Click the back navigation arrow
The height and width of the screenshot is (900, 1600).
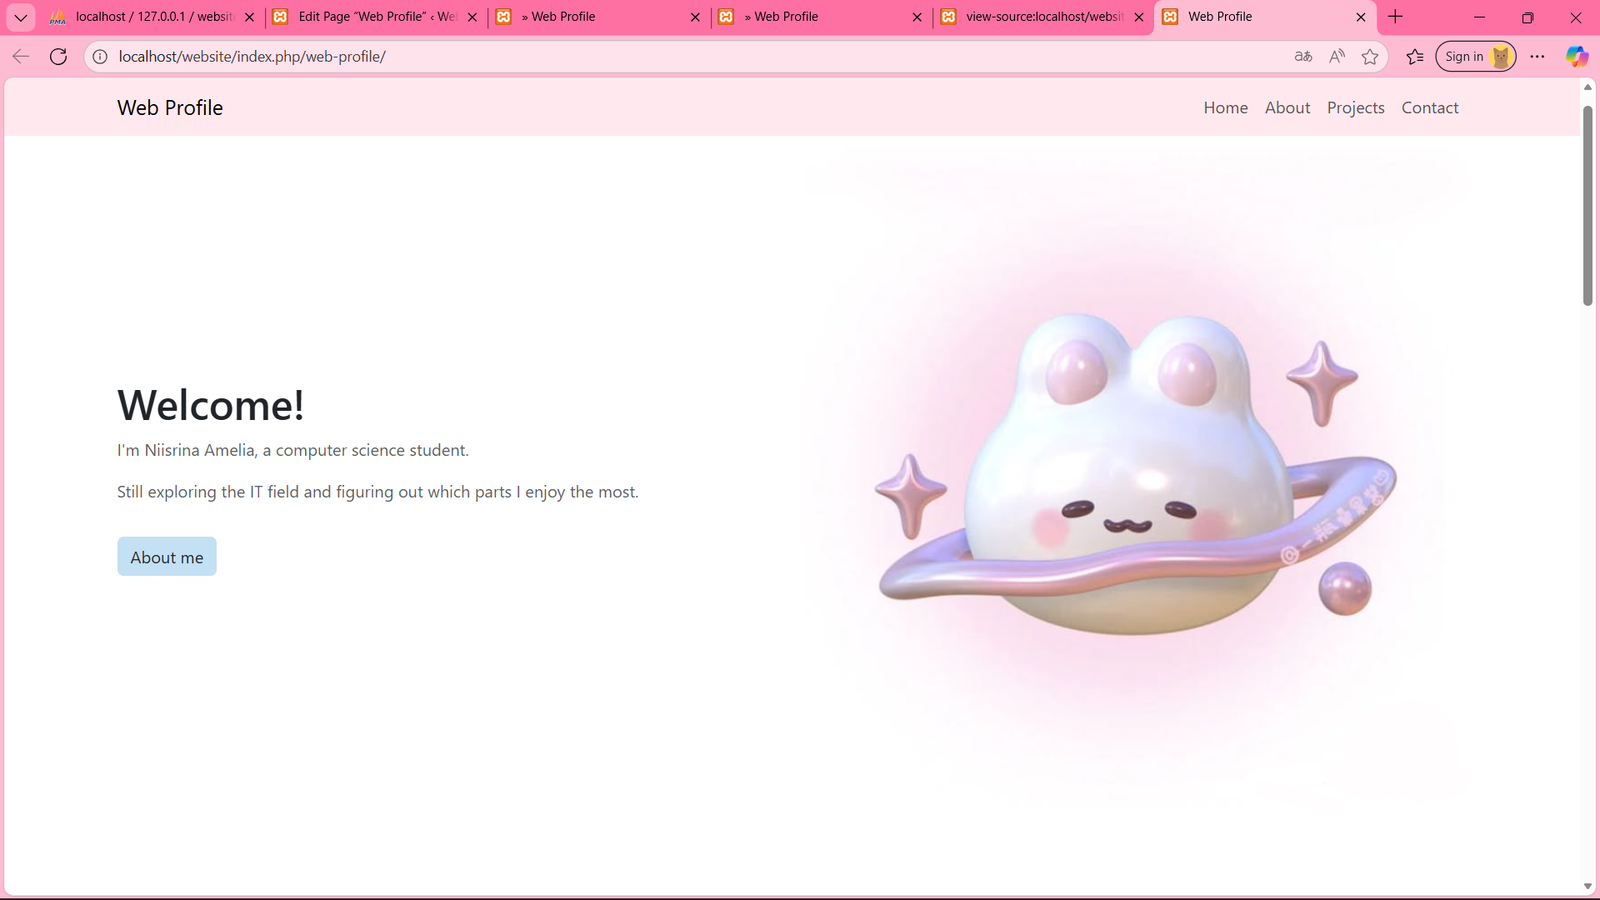coord(20,56)
